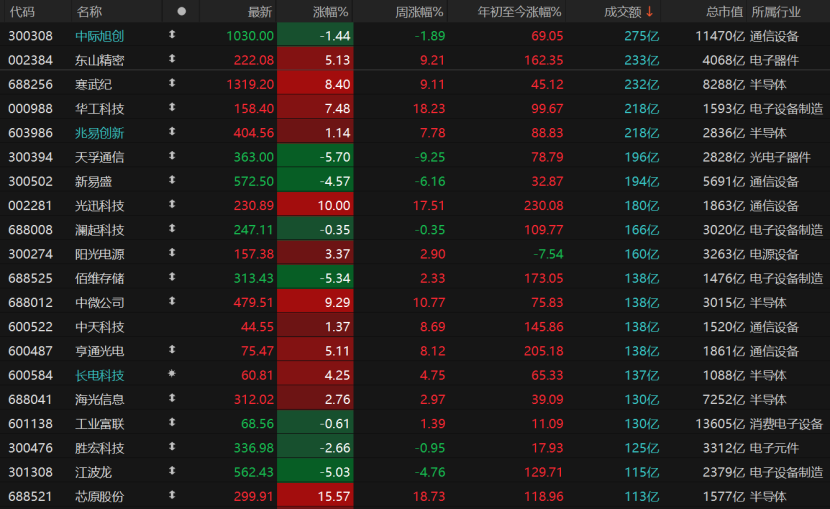Sort by the 名称 column header
This screenshot has height=509, width=830.
click(89, 12)
